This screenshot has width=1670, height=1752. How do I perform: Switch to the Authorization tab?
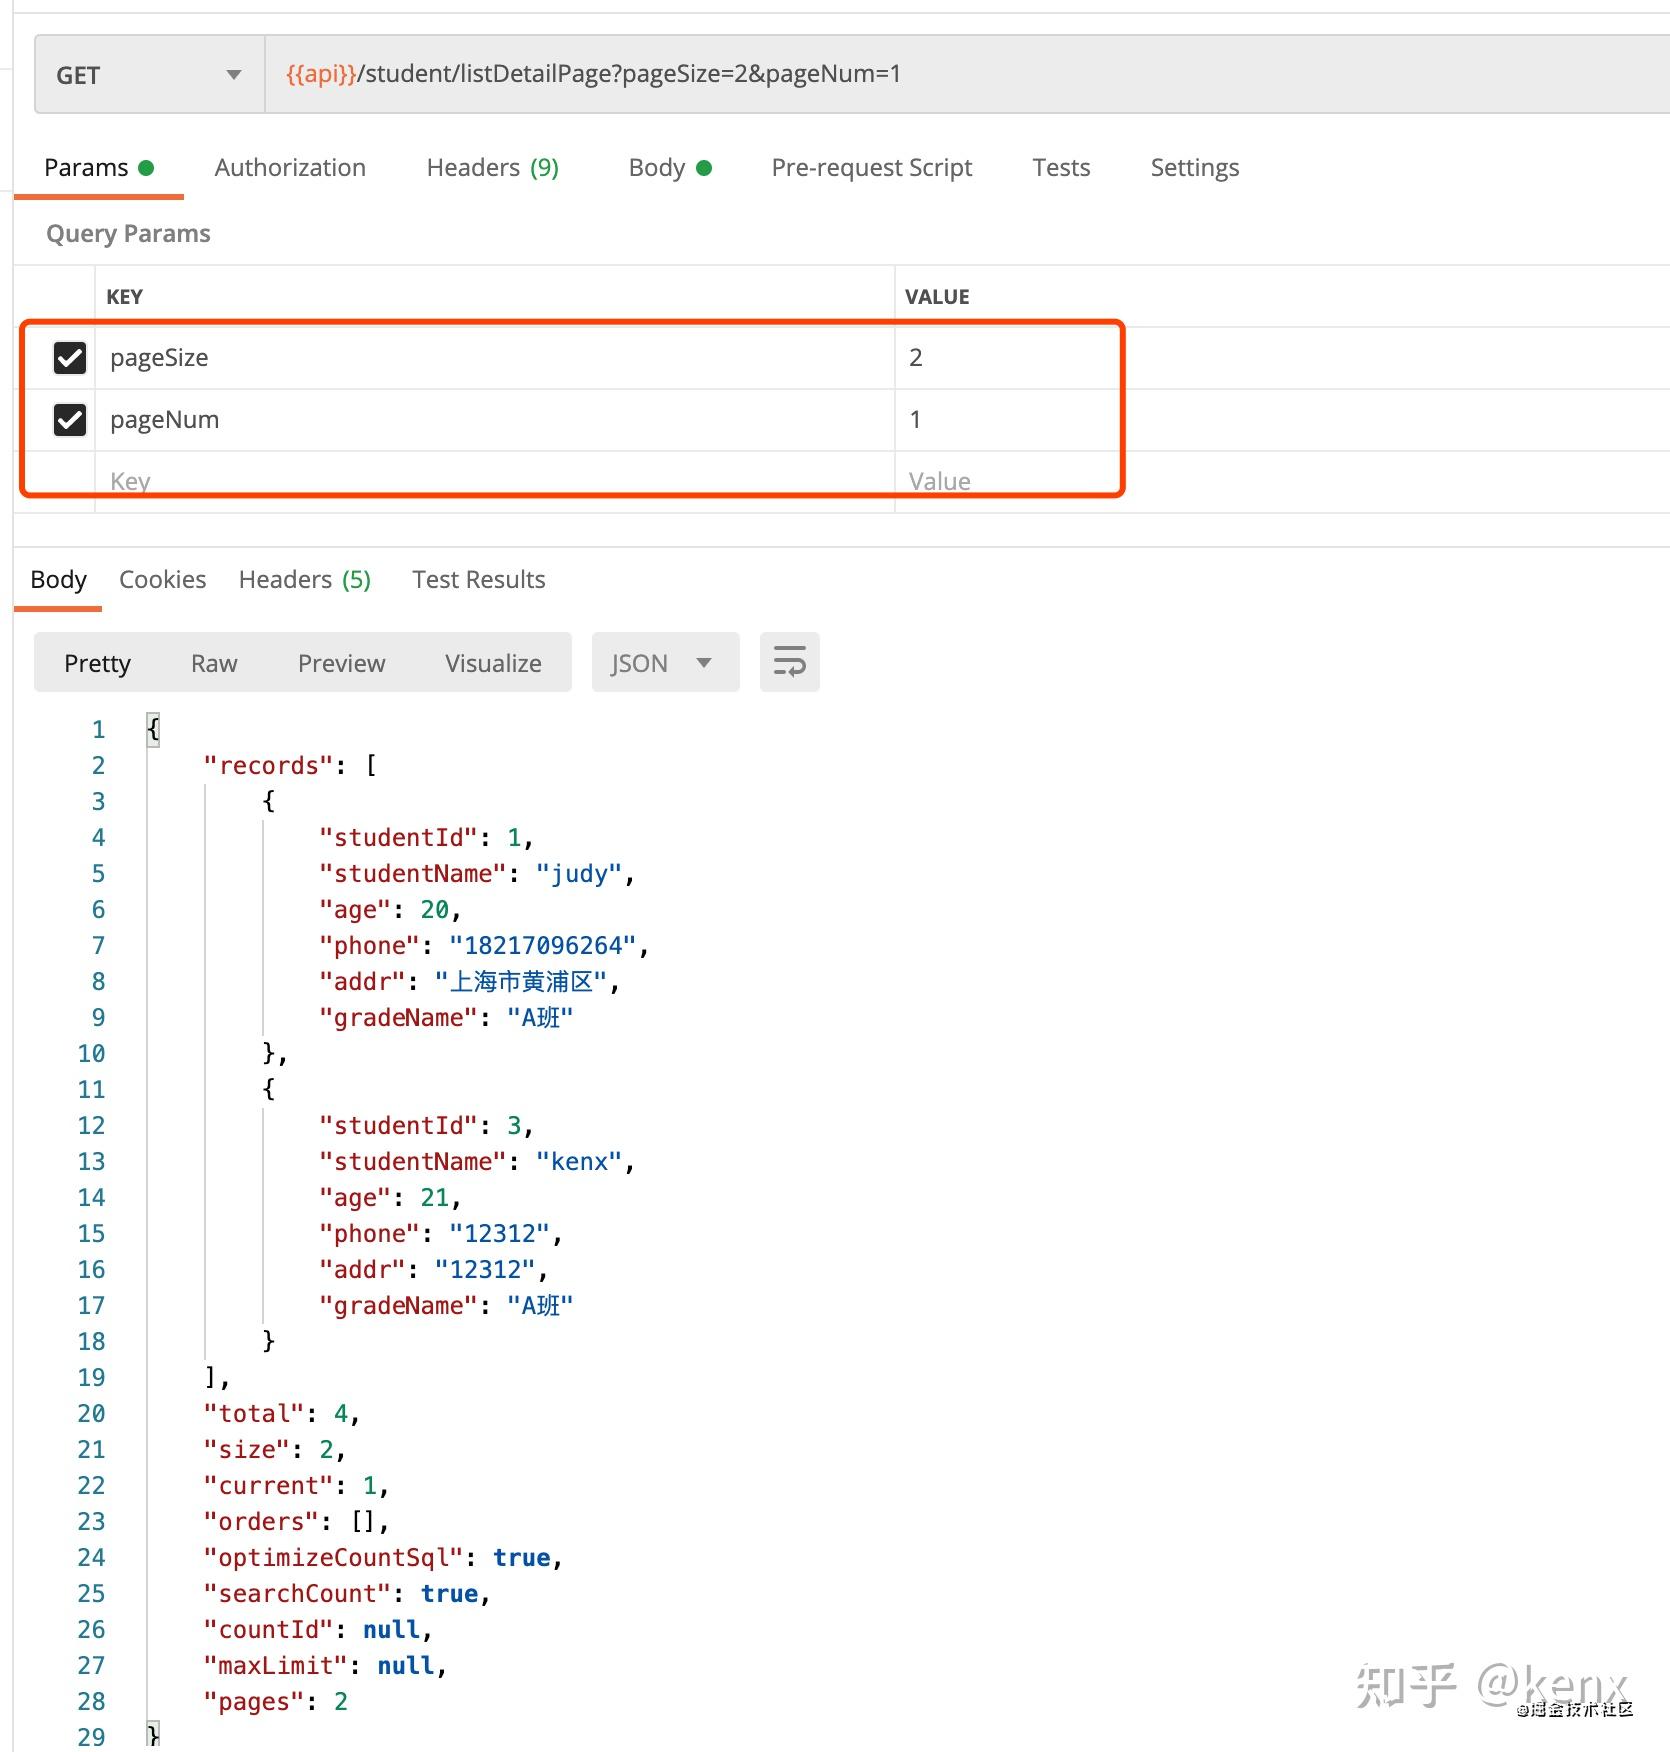pos(289,167)
